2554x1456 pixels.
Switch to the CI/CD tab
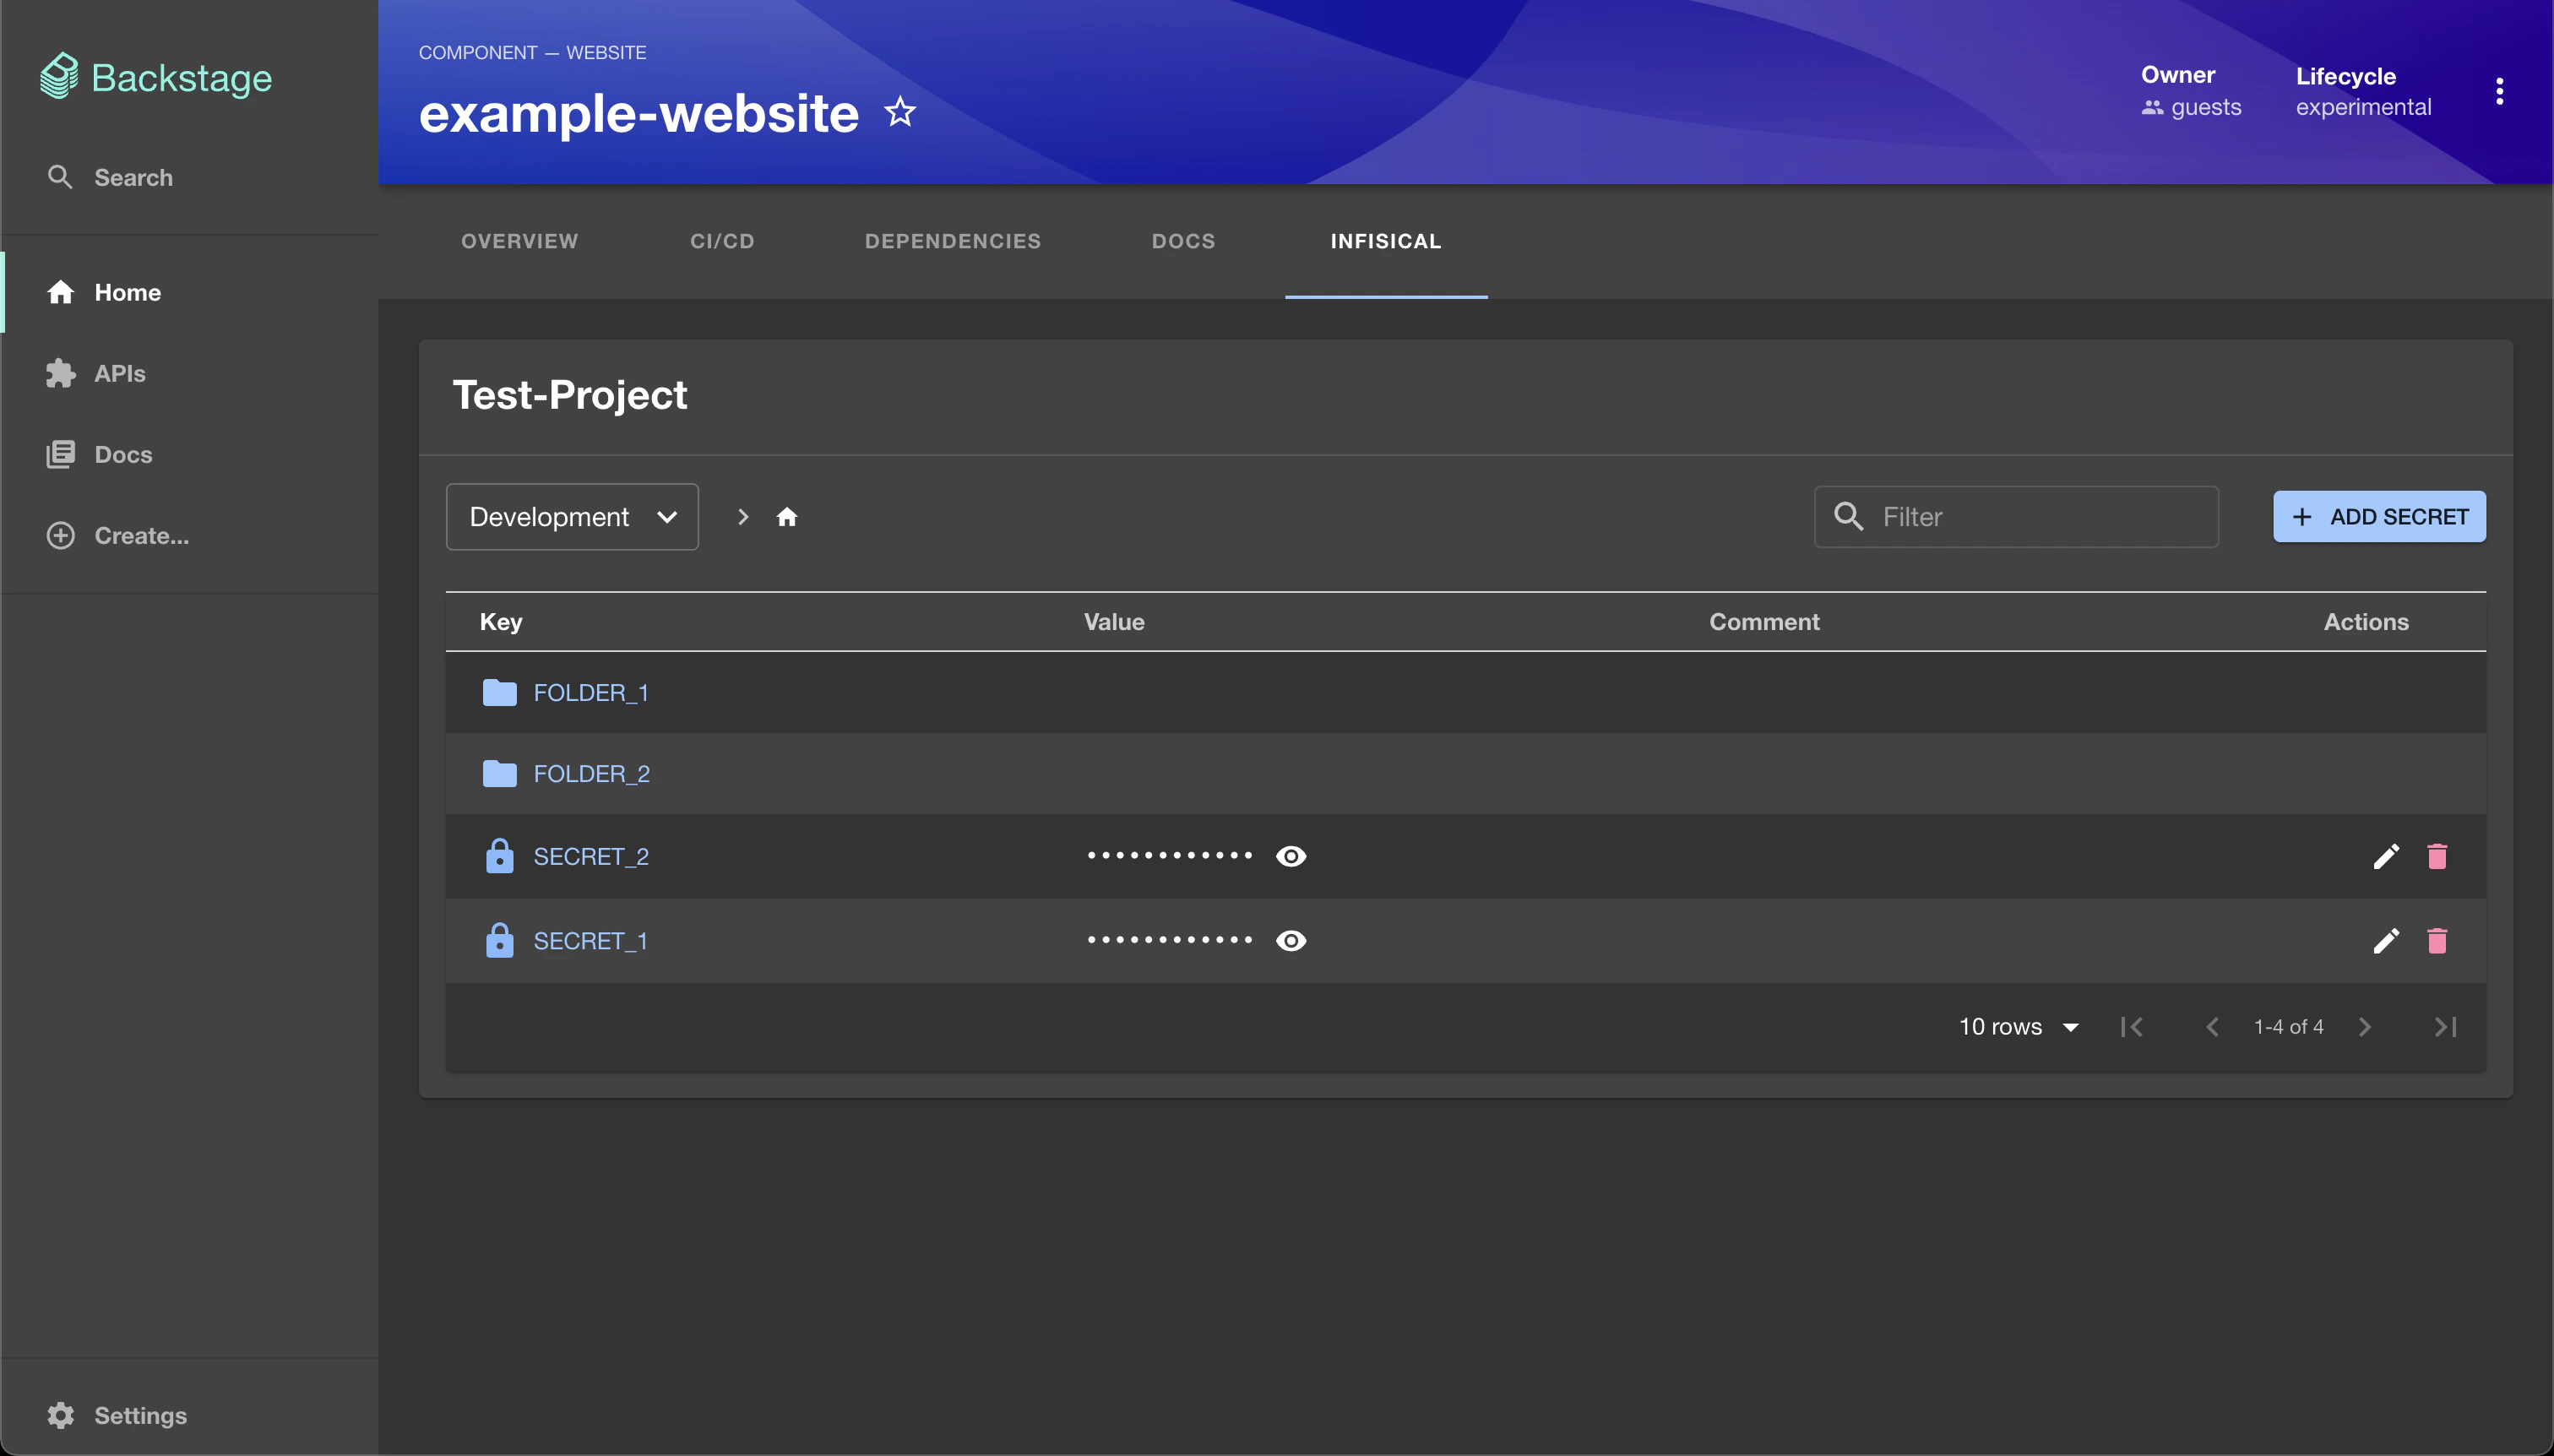click(x=722, y=241)
